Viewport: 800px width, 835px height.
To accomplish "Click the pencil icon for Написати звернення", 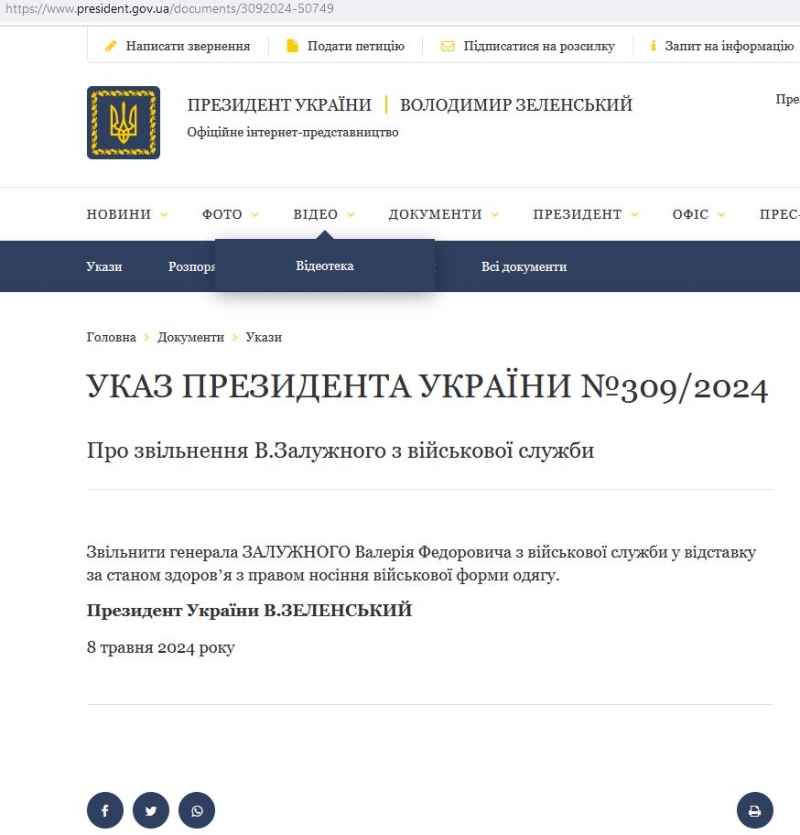I will (x=111, y=46).
